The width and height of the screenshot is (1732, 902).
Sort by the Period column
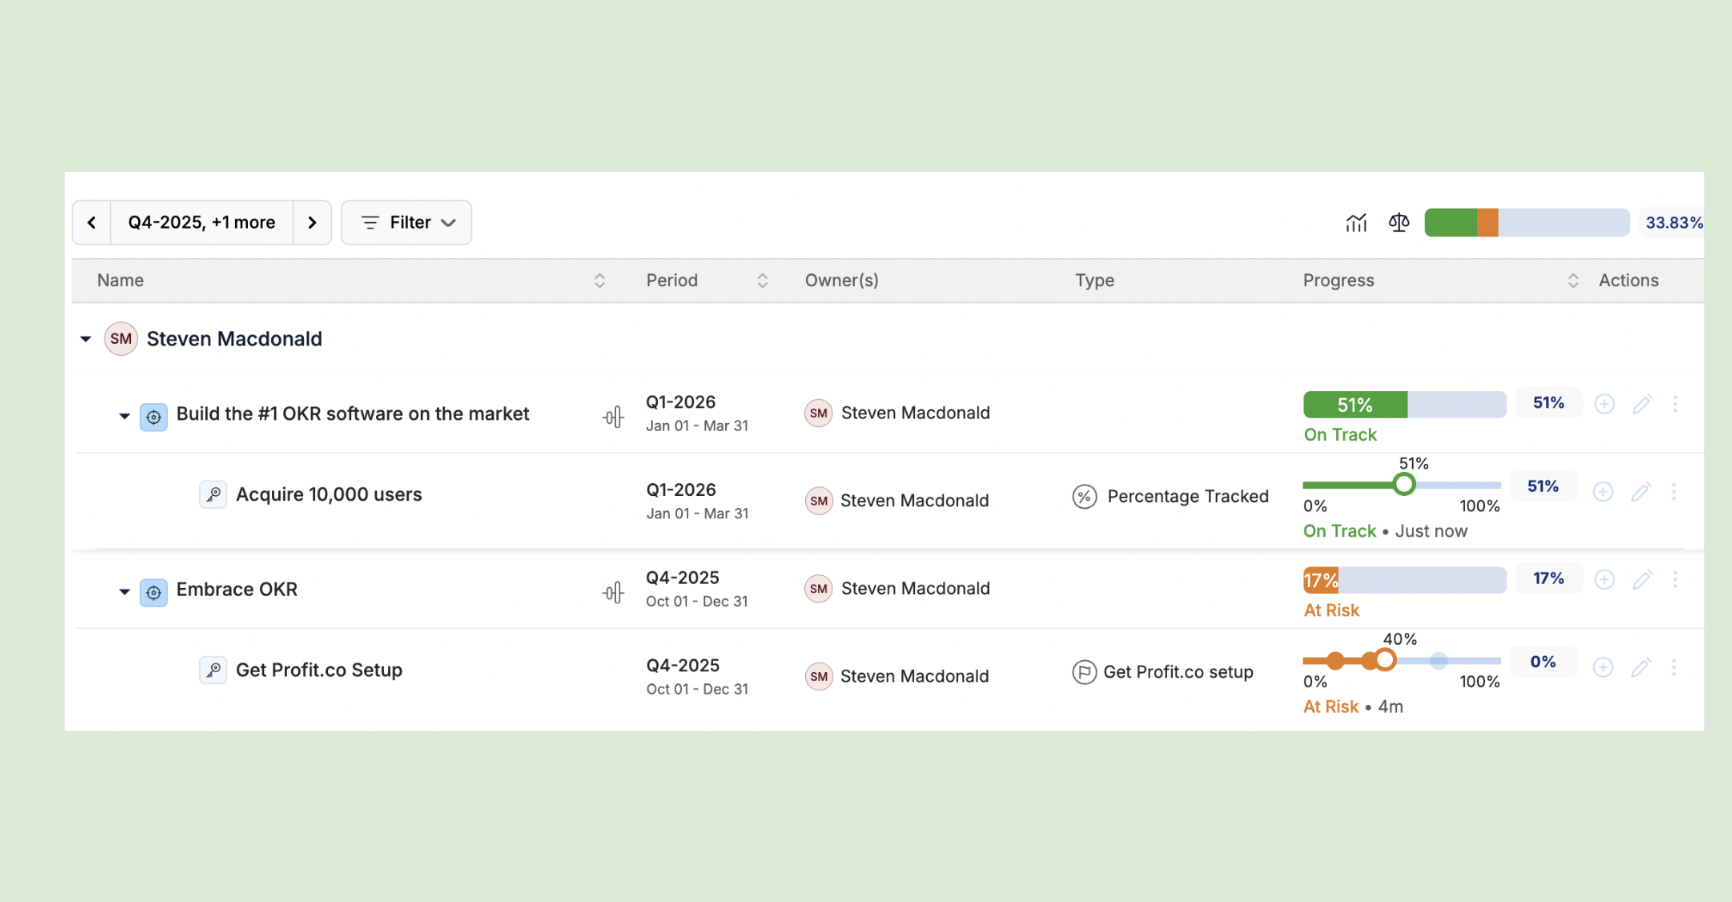(x=762, y=280)
